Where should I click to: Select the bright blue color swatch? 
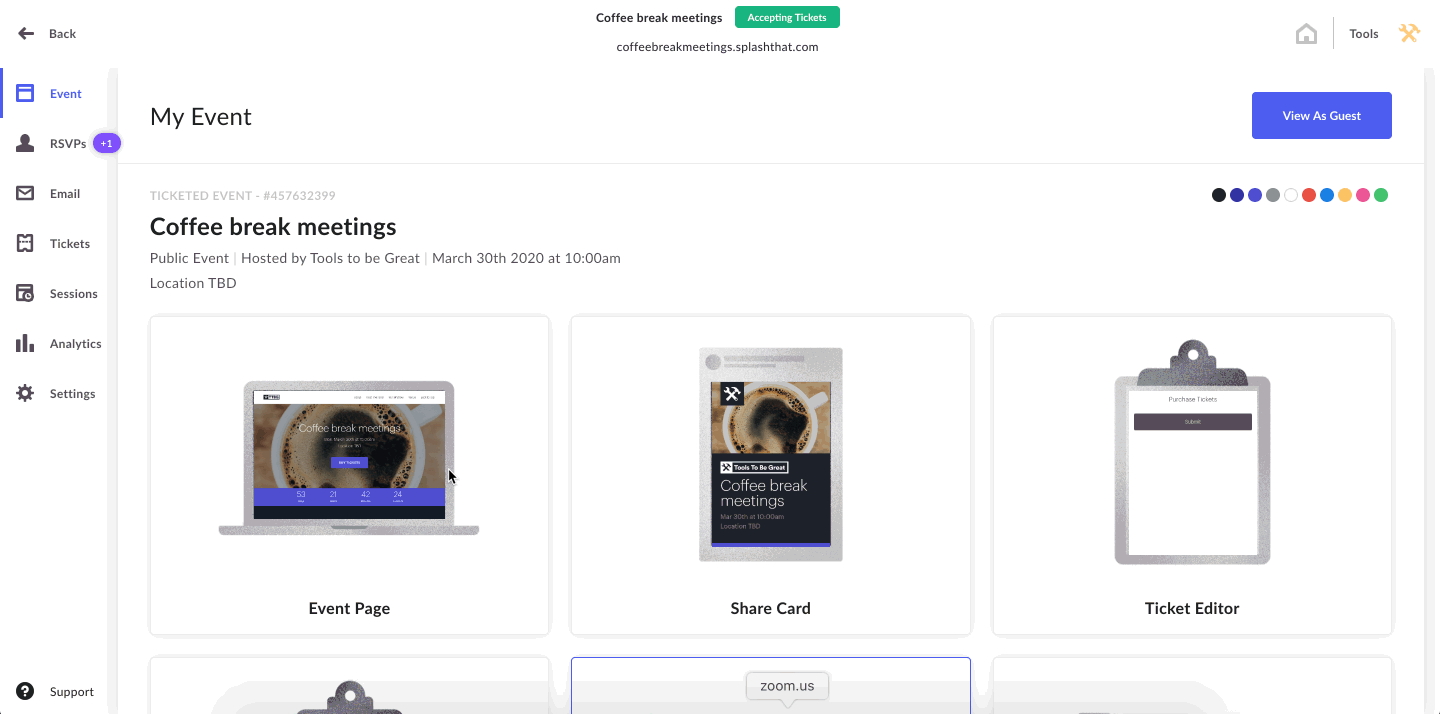(x=1327, y=195)
